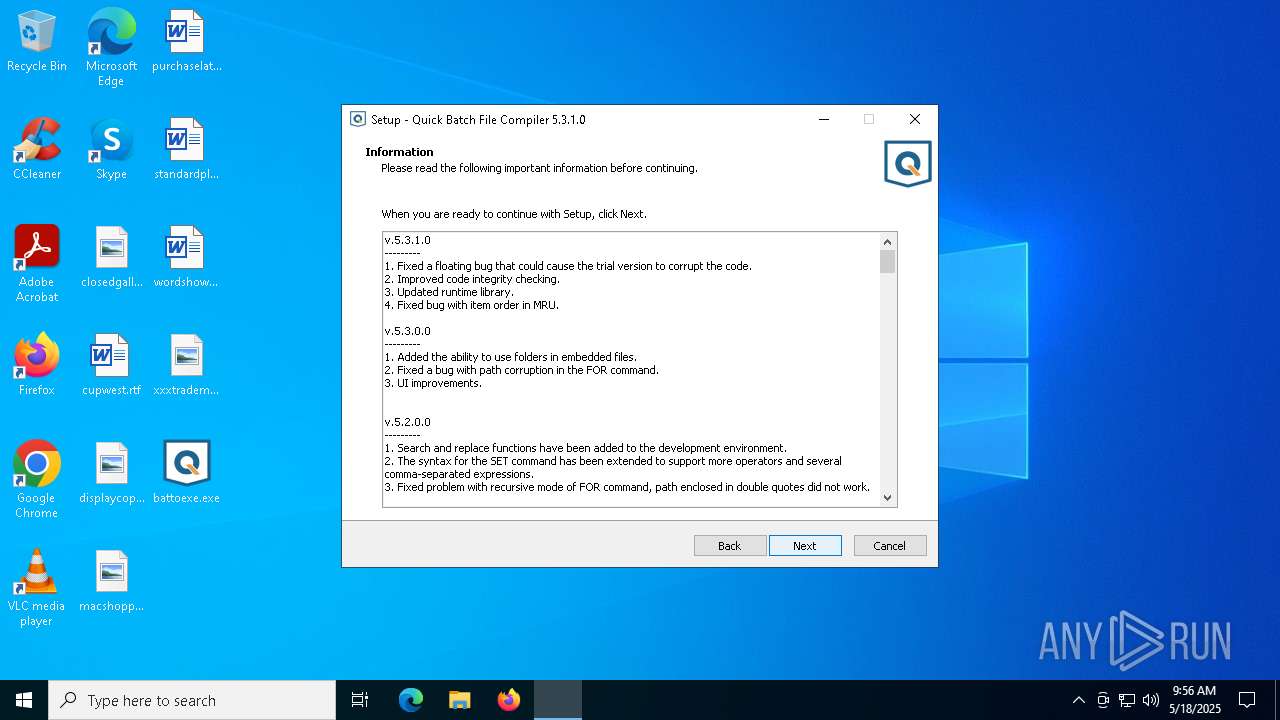Select the macshopp... image file
Viewport: 1280px width, 720px height.
click(111, 582)
